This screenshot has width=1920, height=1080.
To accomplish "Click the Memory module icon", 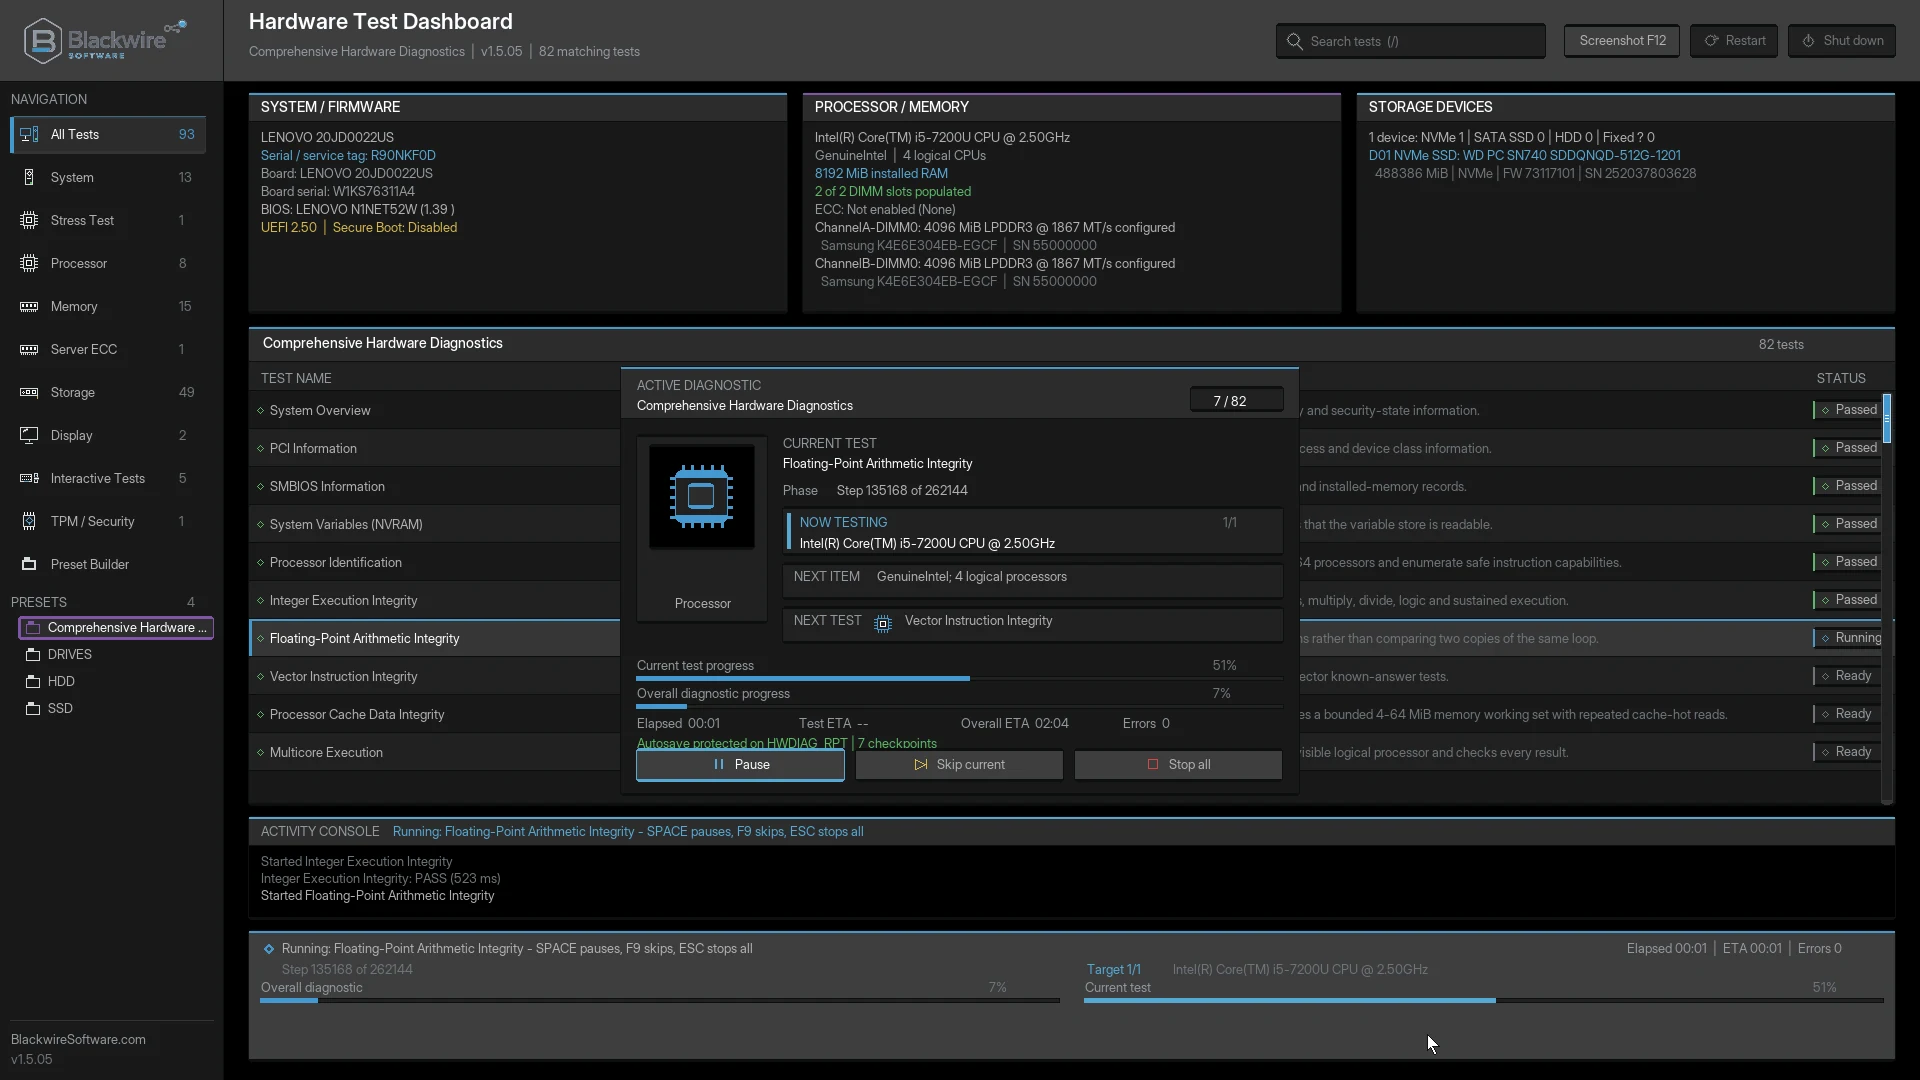I will [x=29, y=307].
